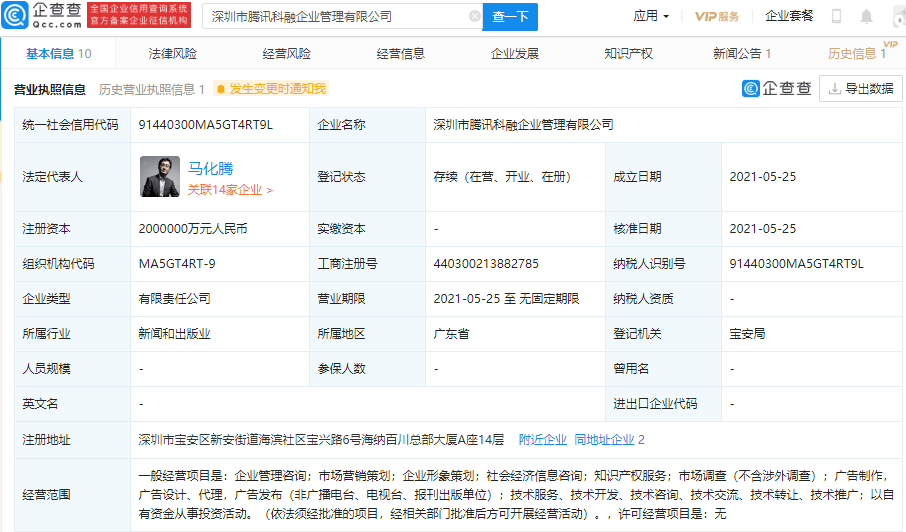Select 组织机构代码 value MA5GT4RT-9

(177, 264)
